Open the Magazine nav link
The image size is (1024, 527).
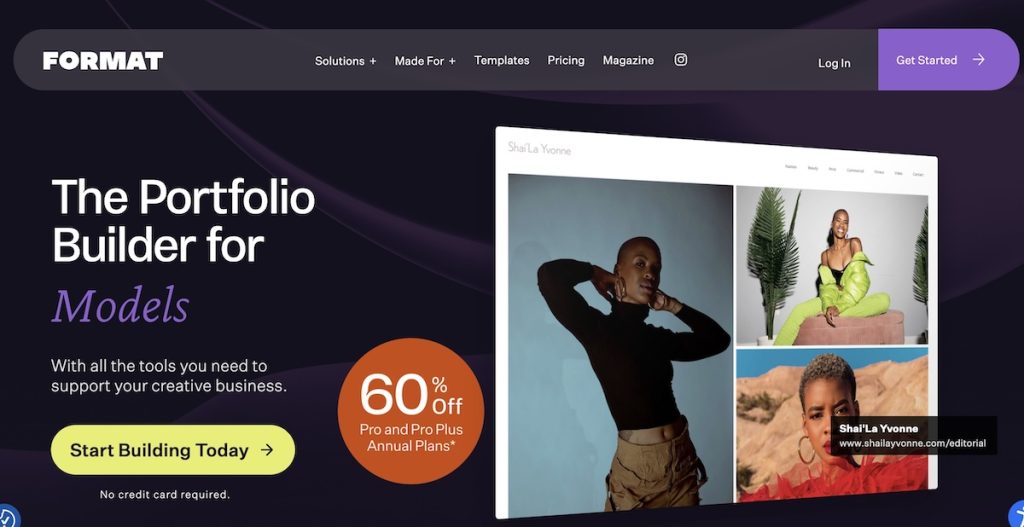pyautogui.click(x=628, y=60)
